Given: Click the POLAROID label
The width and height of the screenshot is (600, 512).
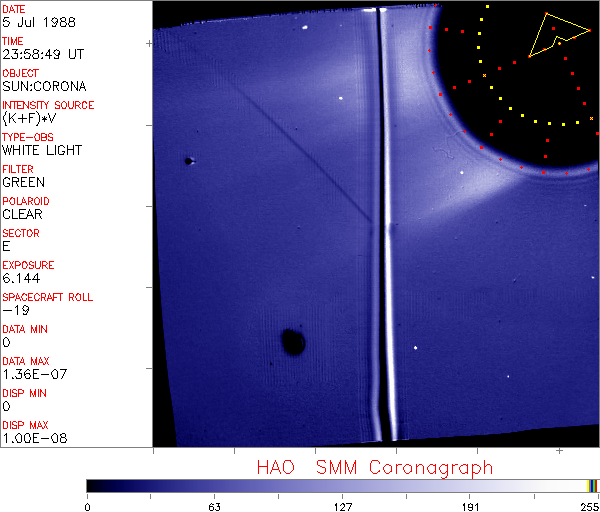Looking at the screenshot, I should 26,201.
